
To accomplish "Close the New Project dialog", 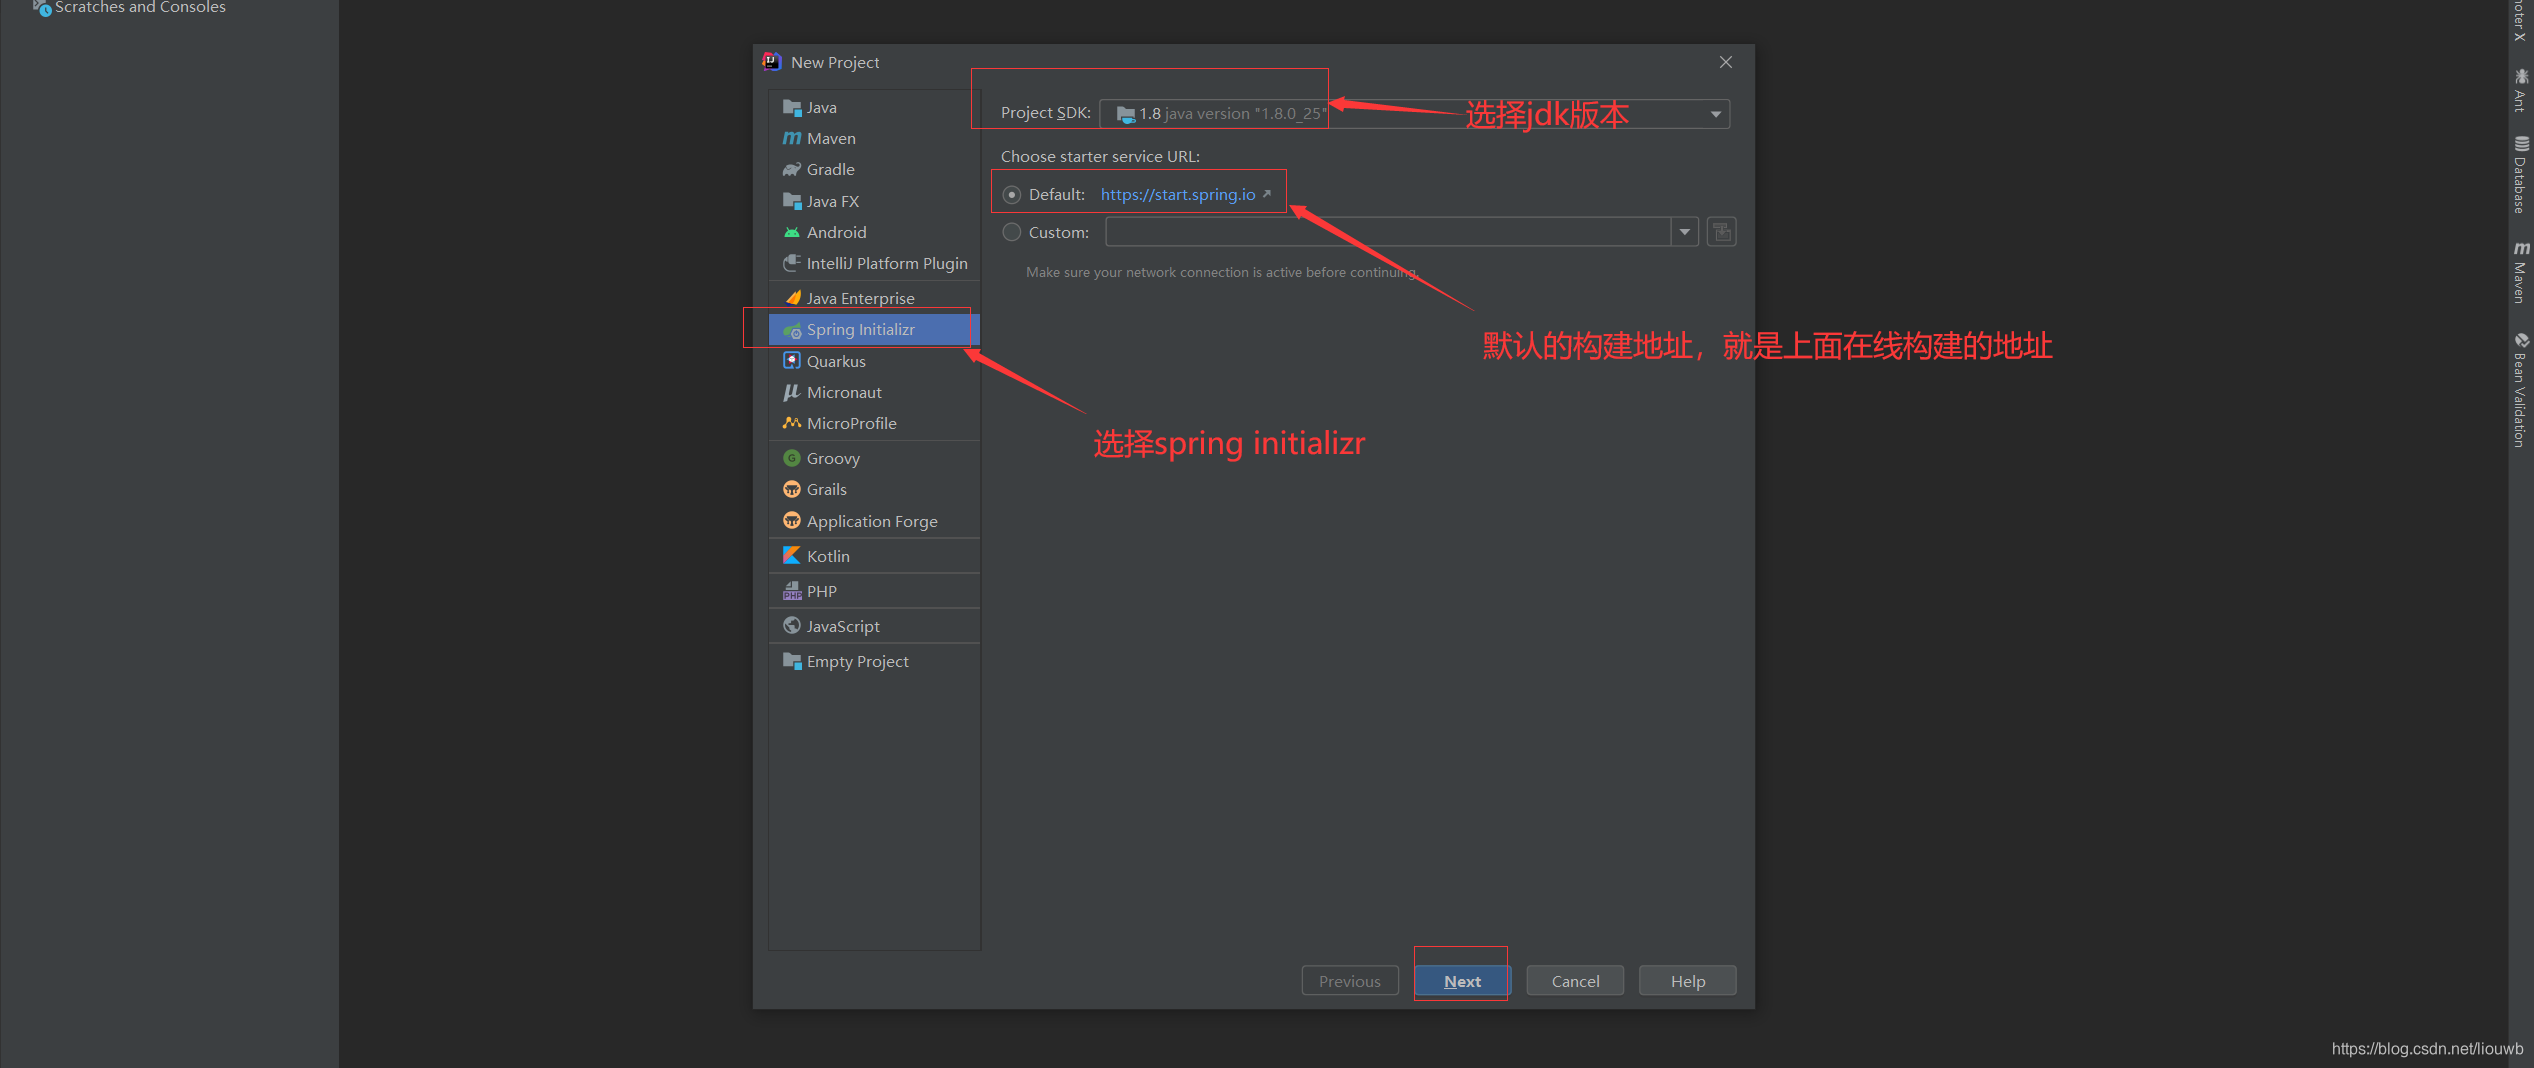I will [x=1726, y=62].
